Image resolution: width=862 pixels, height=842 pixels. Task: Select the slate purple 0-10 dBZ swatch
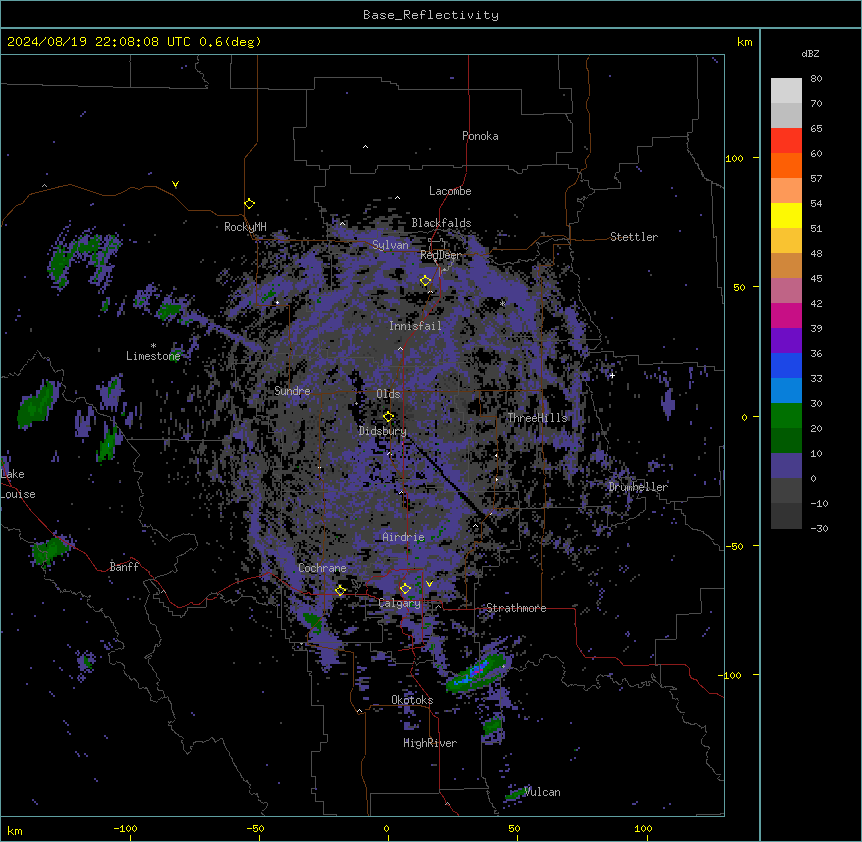click(x=786, y=466)
